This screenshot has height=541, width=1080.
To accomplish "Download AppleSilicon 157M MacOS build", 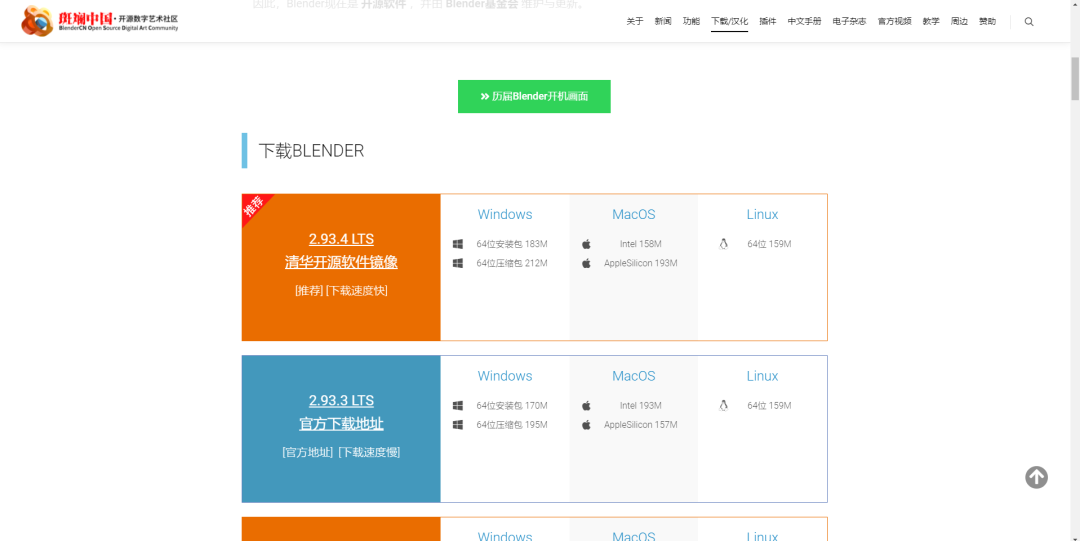I will pos(641,425).
